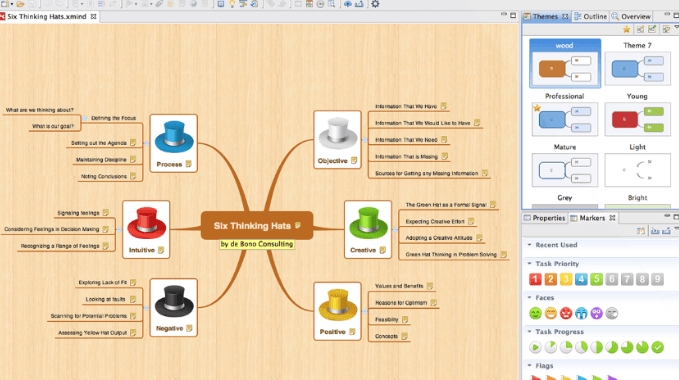Select priority 2 orange marker
This screenshot has height=380, width=679.
click(550, 279)
